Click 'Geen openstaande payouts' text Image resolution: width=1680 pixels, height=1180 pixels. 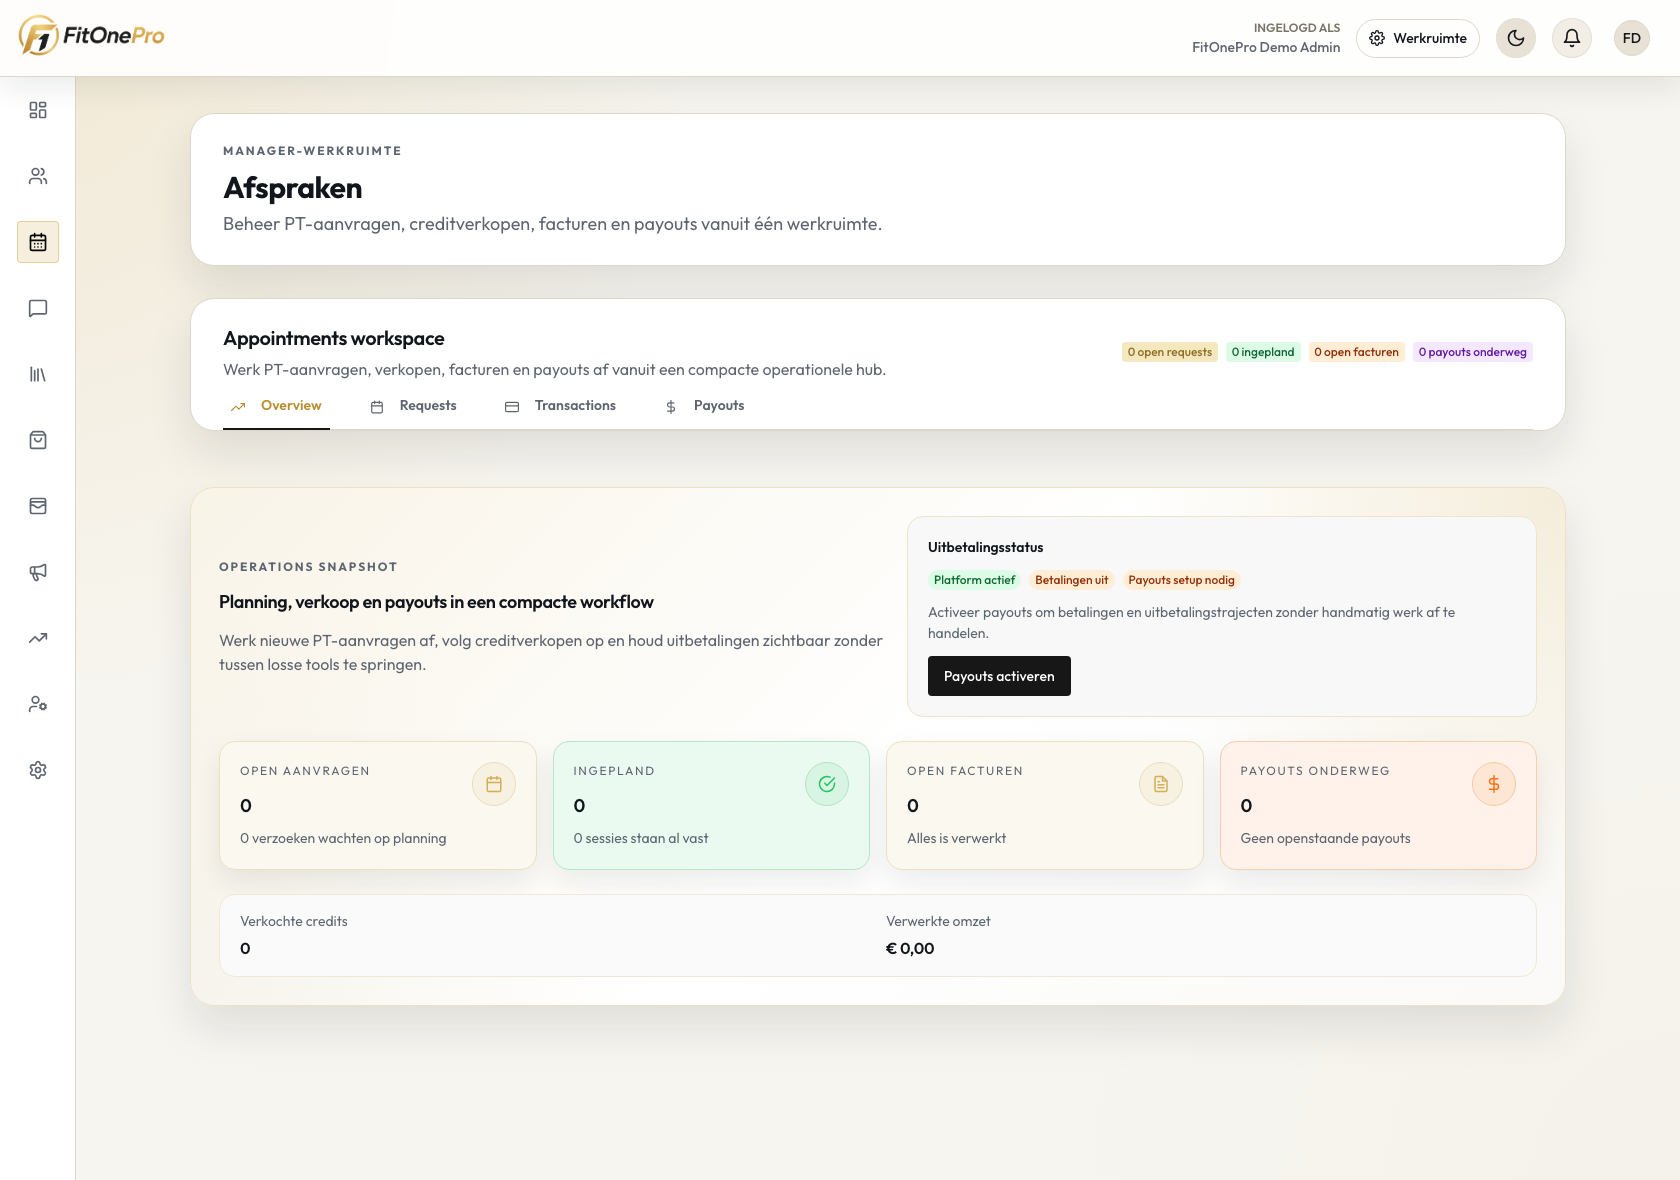tap(1325, 838)
